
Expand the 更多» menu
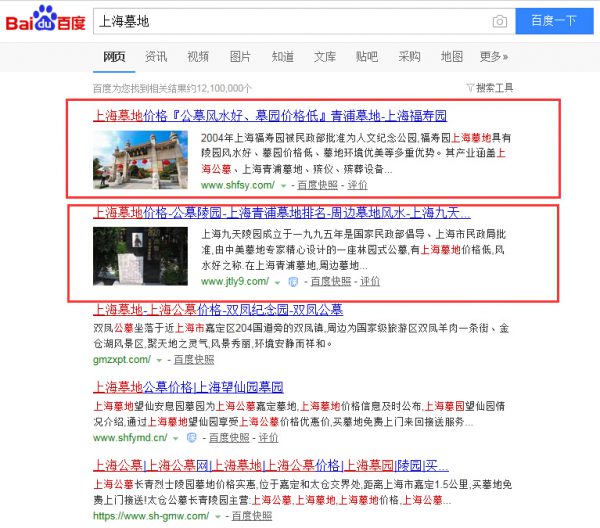click(494, 57)
